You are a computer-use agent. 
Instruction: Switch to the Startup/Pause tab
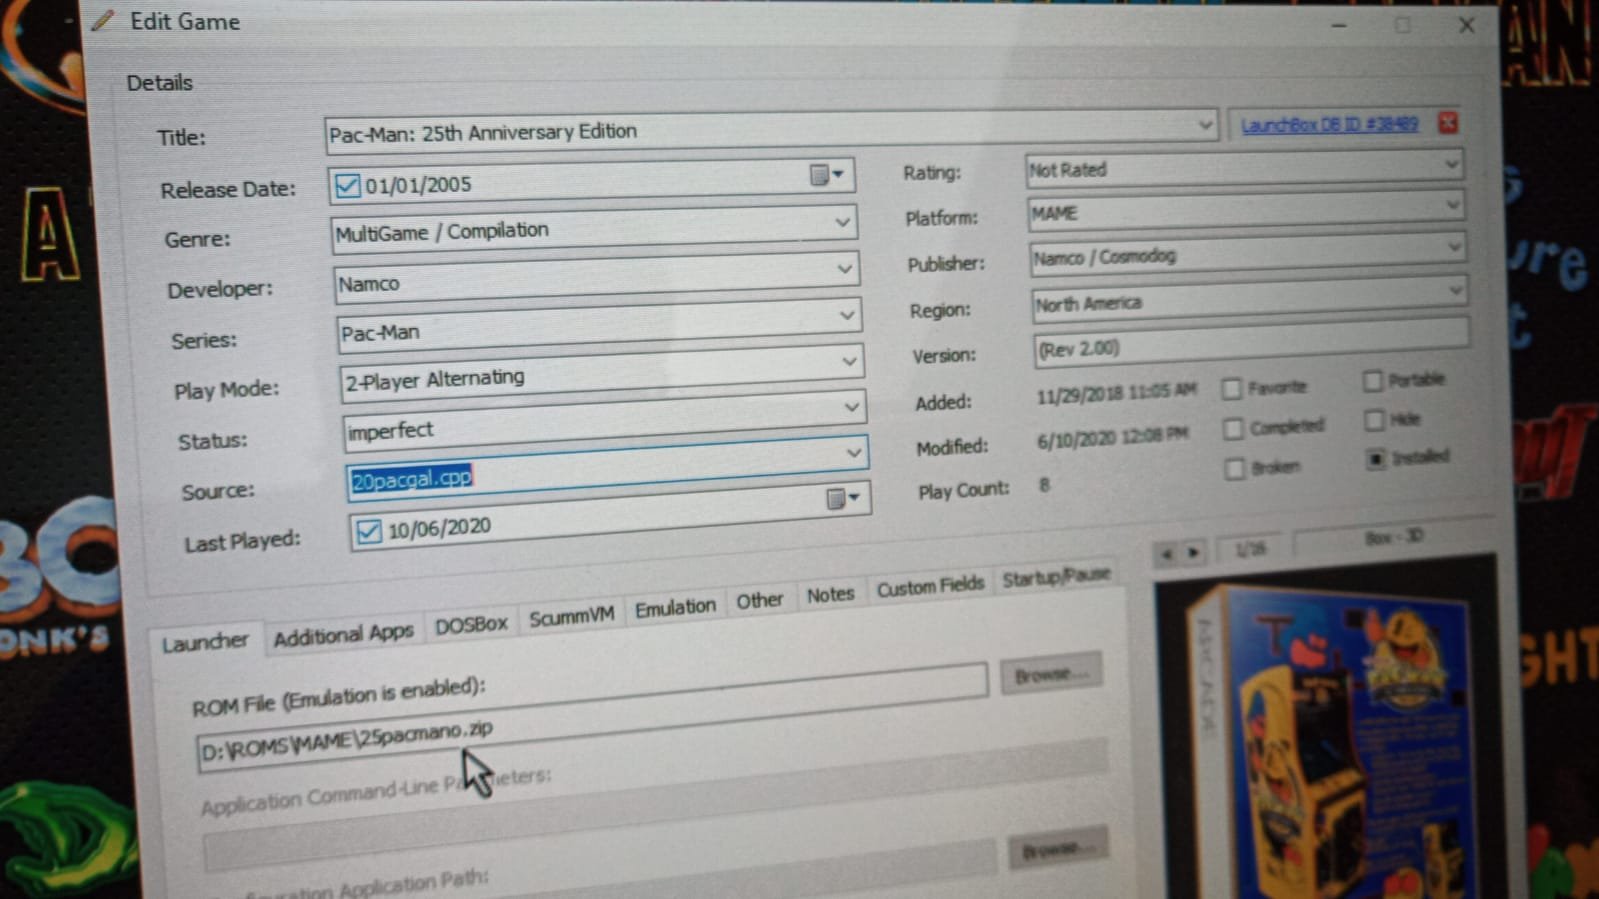pos(1056,577)
